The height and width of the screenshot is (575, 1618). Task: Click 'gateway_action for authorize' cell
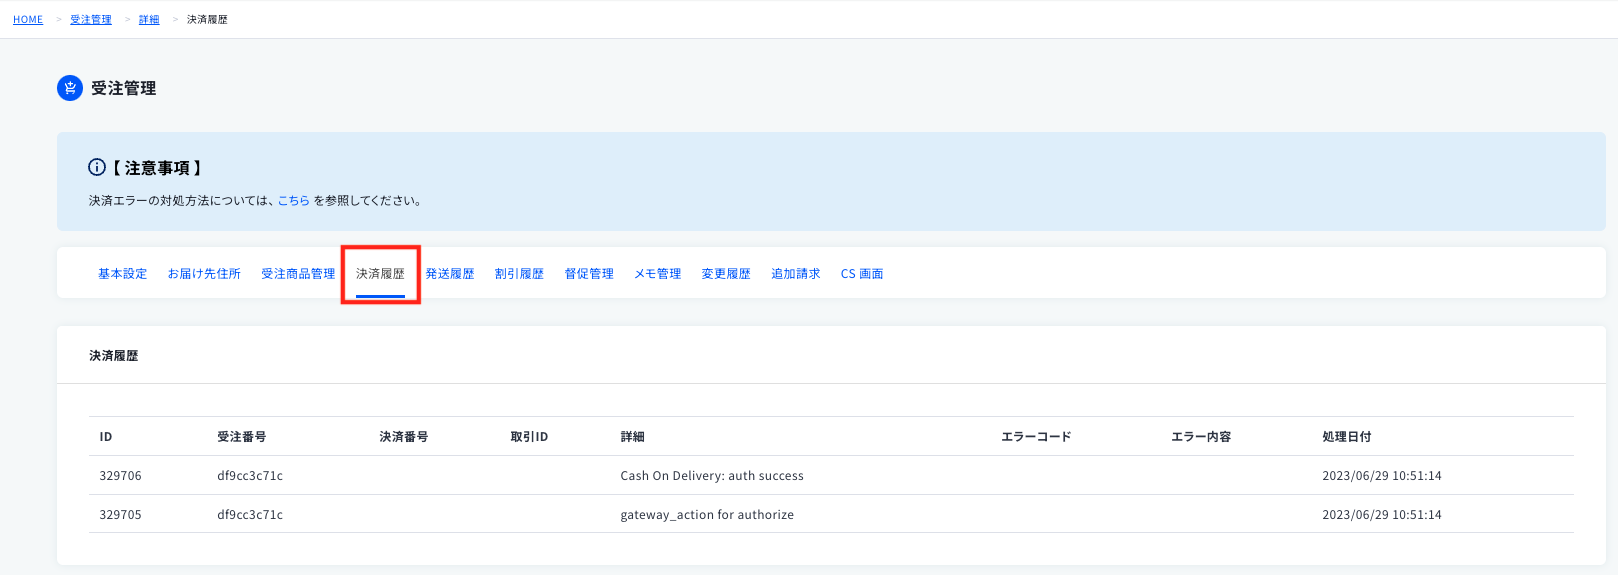pos(707,515)
